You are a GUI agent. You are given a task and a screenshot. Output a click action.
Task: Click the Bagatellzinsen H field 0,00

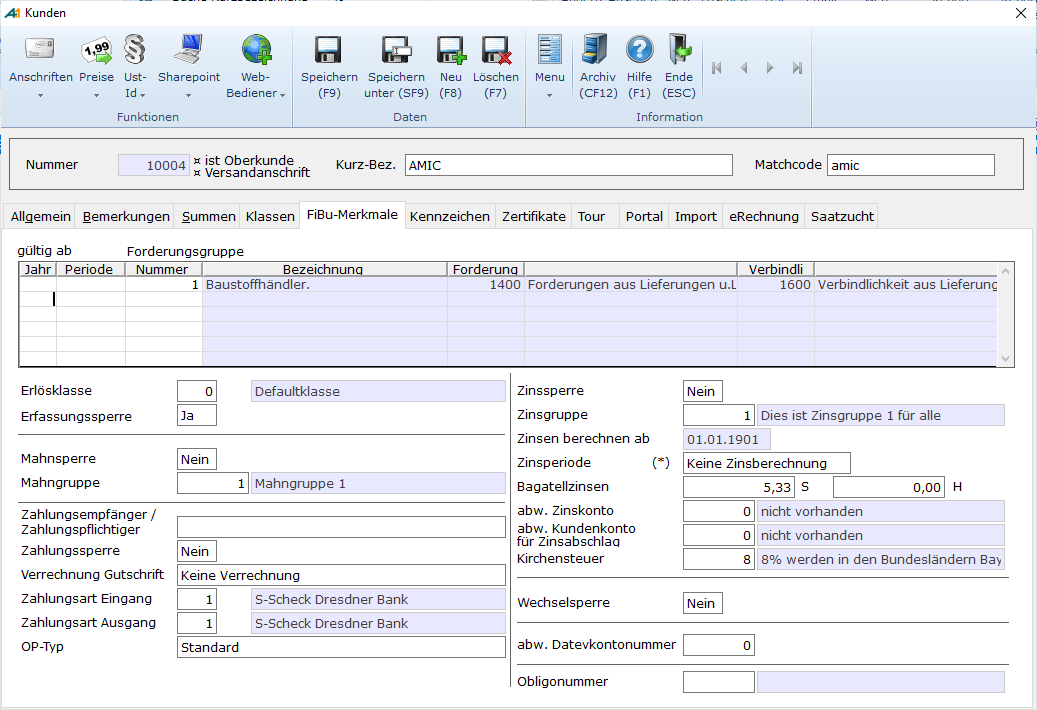pos(889,487)
